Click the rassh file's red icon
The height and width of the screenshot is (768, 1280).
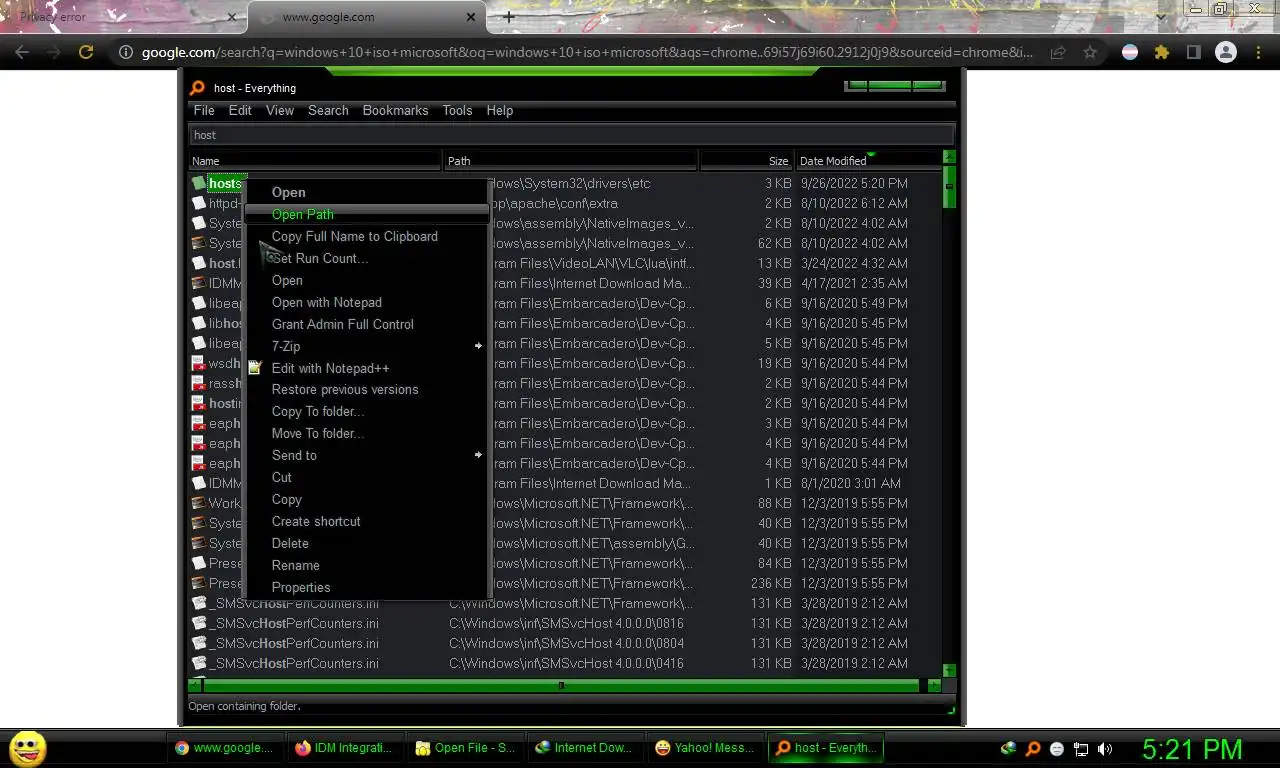(x=199, y=383)
